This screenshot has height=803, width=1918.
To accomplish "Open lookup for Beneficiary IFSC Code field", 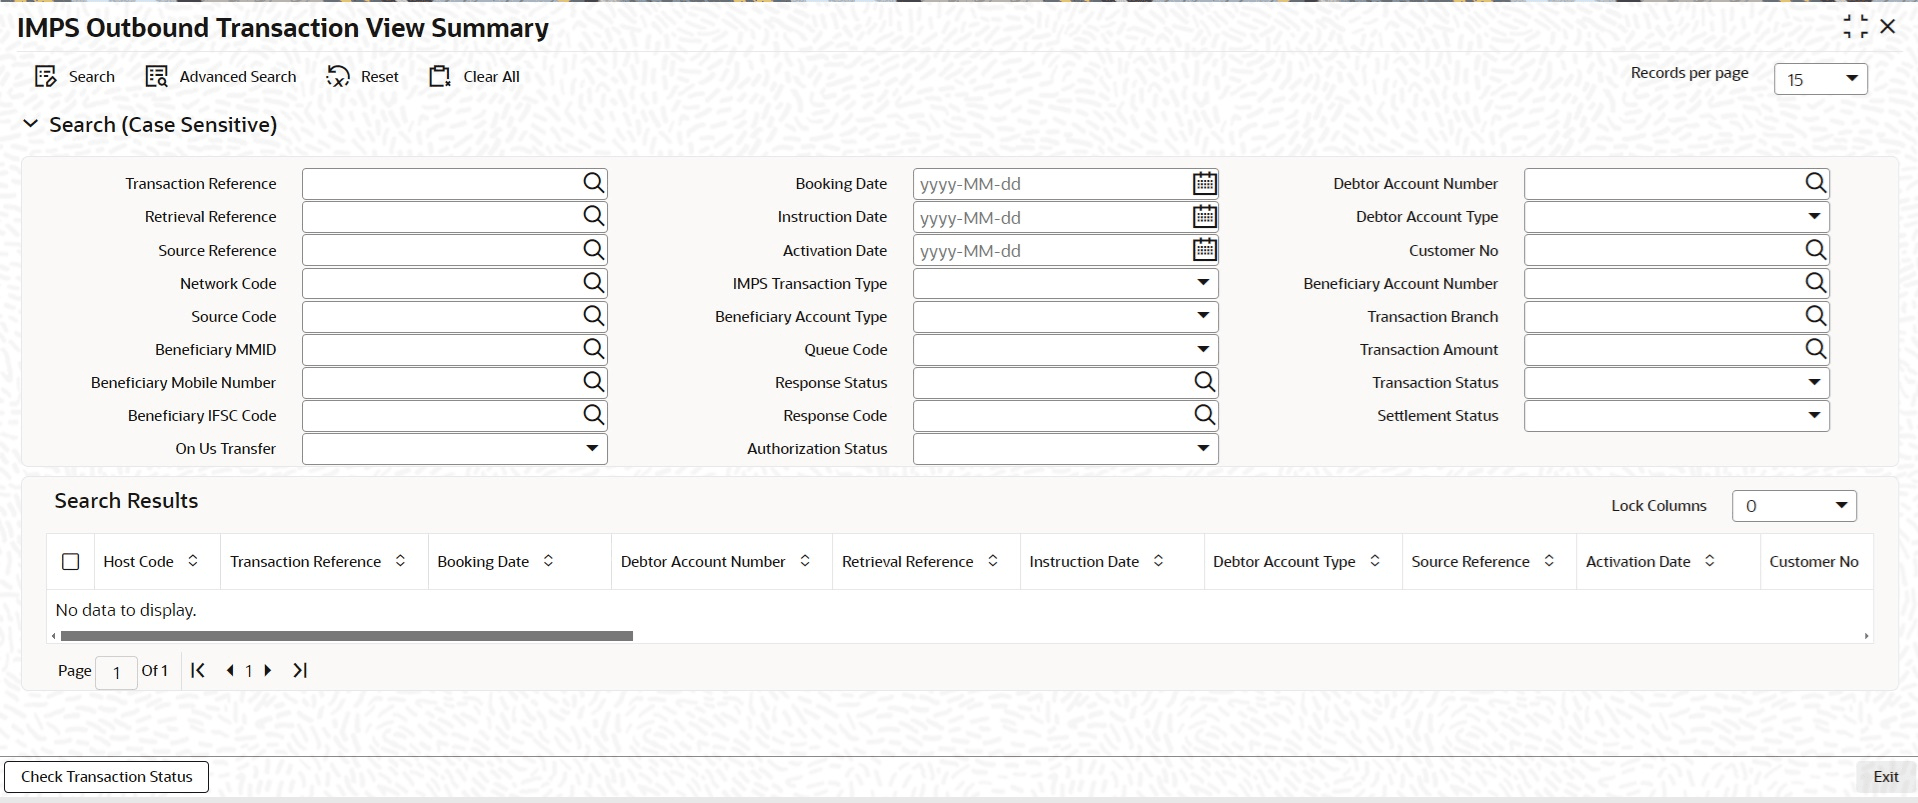I will tap(594, 415).
